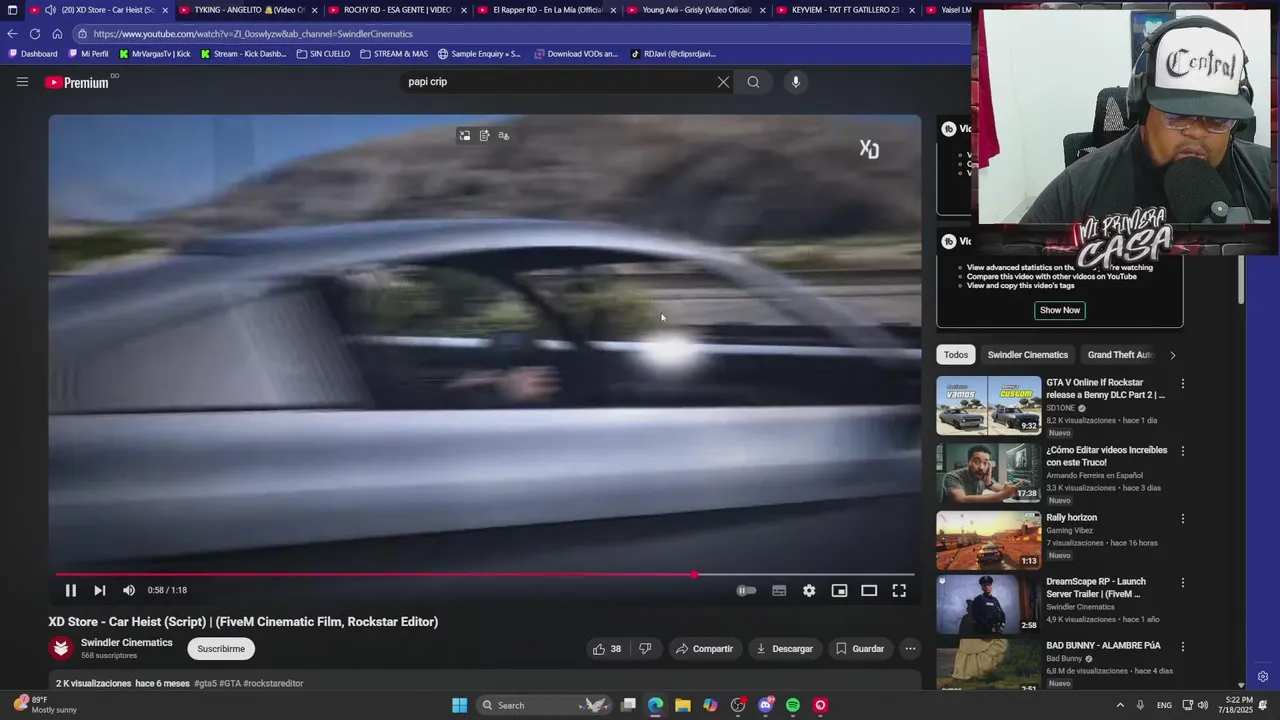
Task: Open the Rally horizon video thumbnail
Action: pyautogui.click(x=989, y=540)
